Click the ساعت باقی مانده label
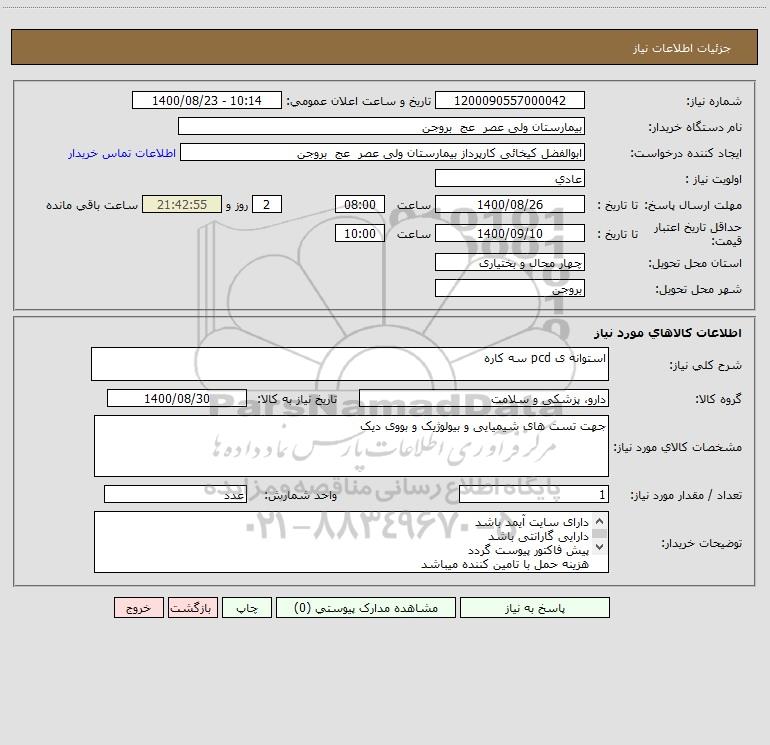770x745 pixels. 92,205
